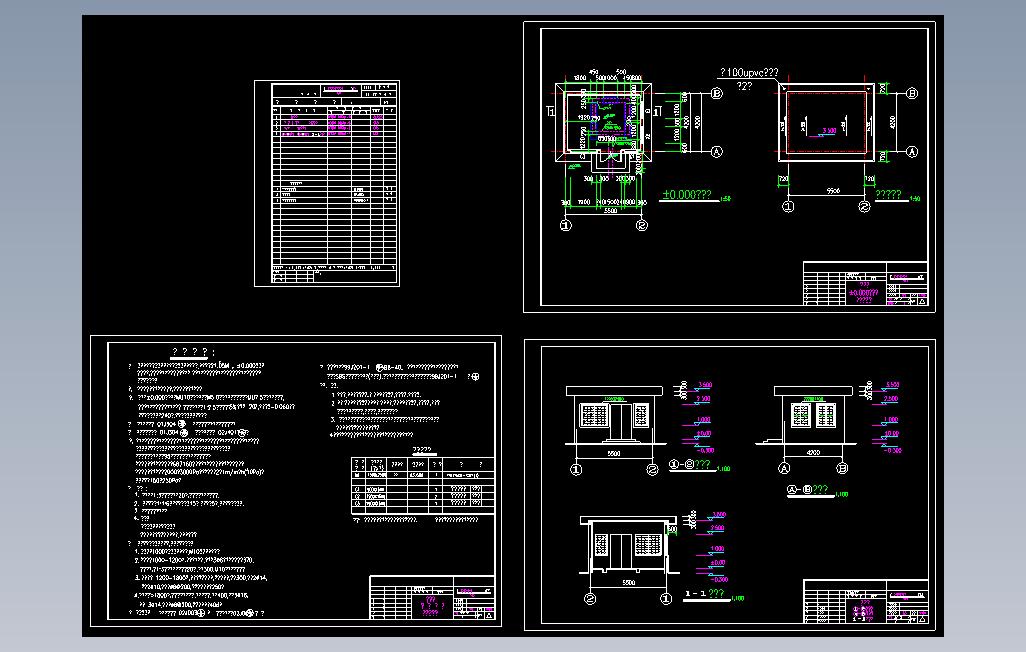Select axis bubble 1 under section 1-1

[666, 598]
